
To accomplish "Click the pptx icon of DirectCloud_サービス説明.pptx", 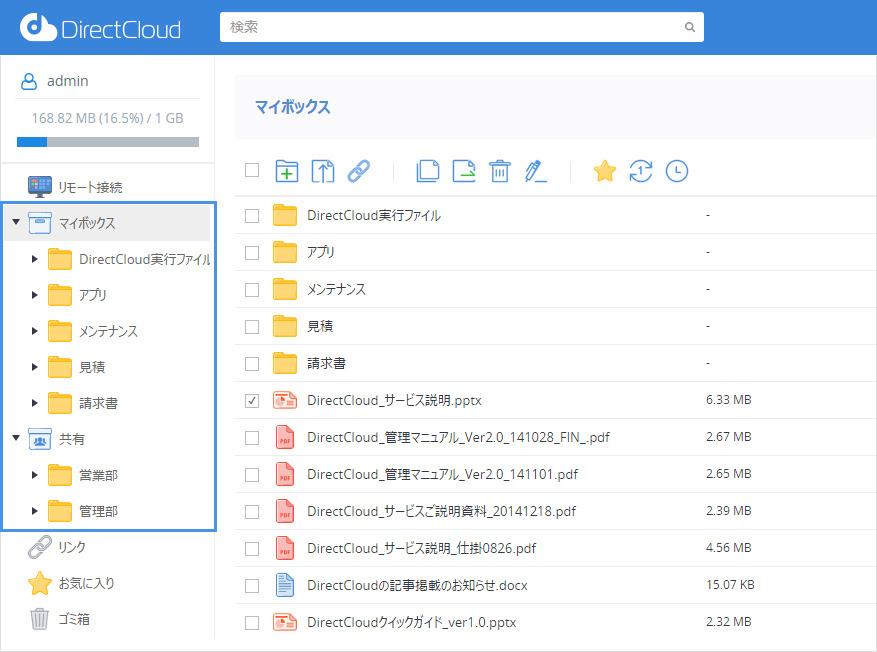I will click(285, 400).
